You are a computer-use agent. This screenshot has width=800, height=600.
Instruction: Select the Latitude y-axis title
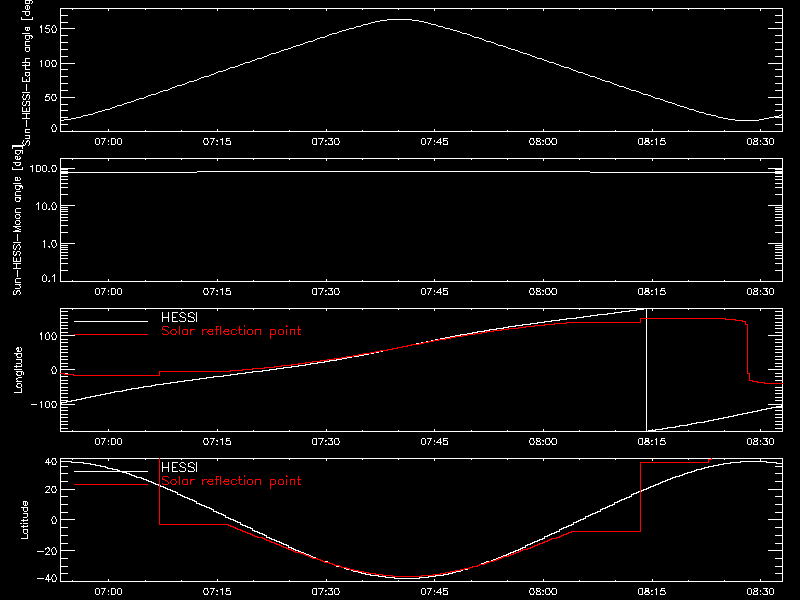coord(24,520)
